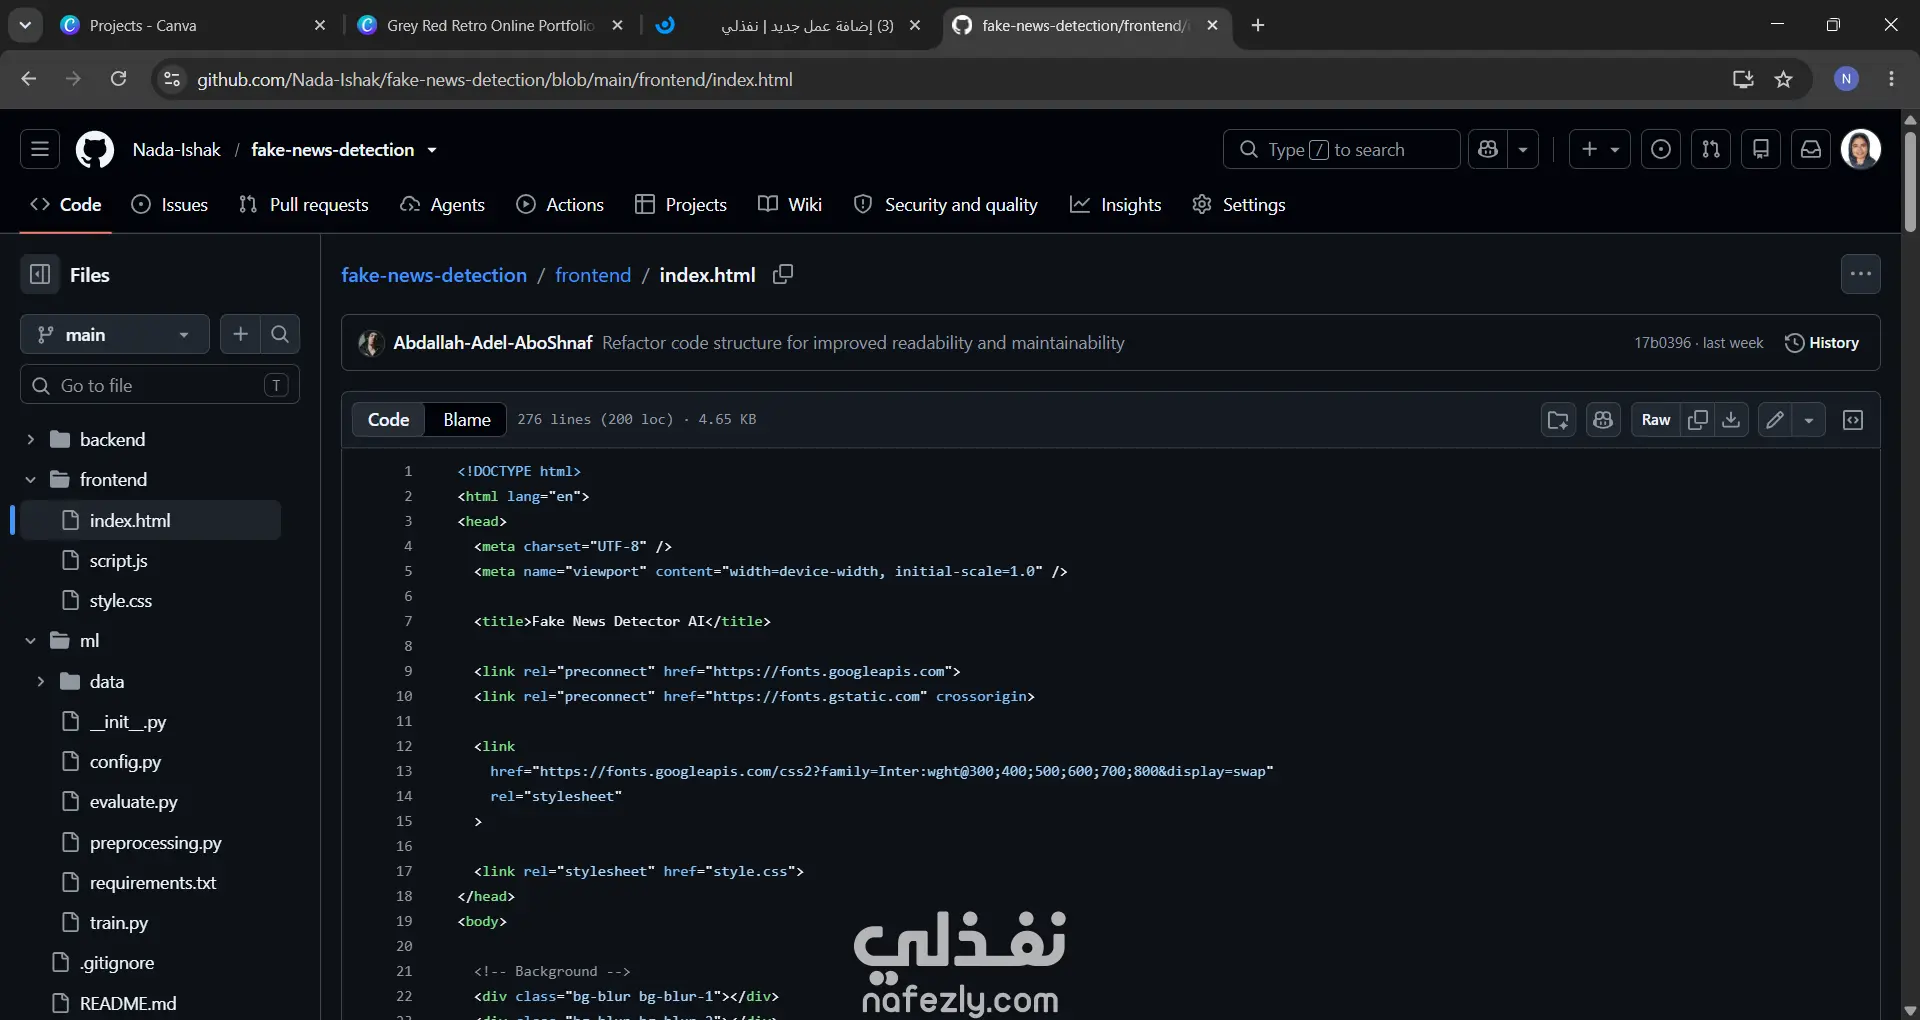Open the main branch selector dropdown
The height and width of the screenshot is (1020, 1920).
(x=115, y=334)
